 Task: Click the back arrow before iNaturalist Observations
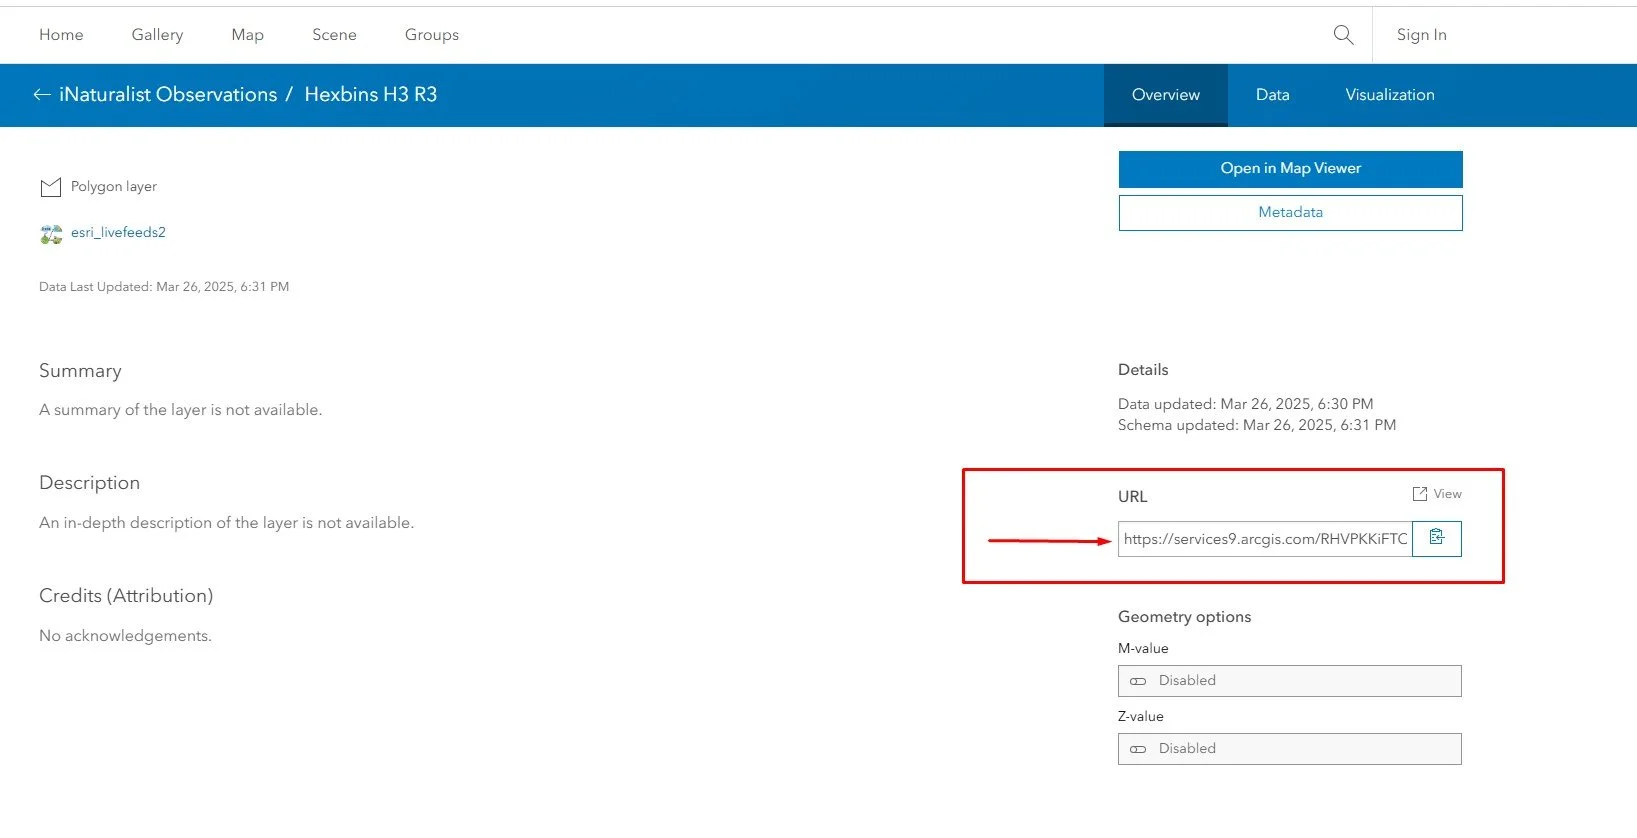[42, 95]
